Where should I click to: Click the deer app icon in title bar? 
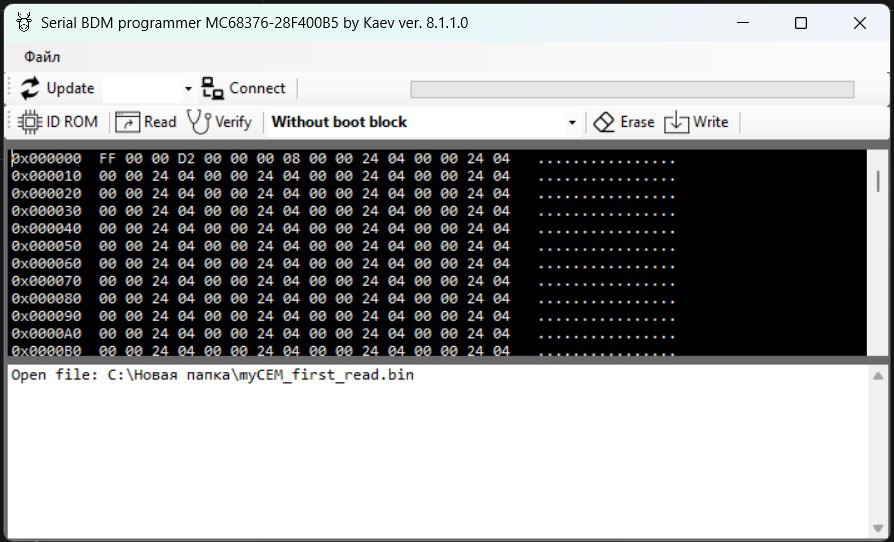point(24,22)
